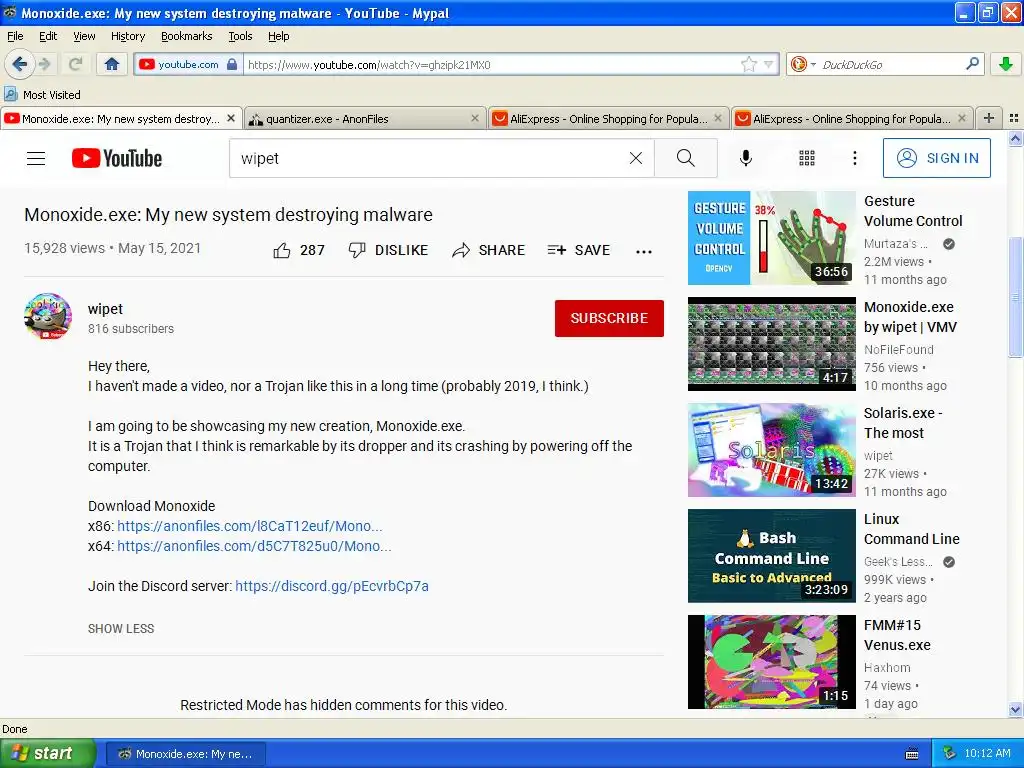Open the Monoxide.exe by wipet VMV thumbnail
1024x768 pixels.
771,344
